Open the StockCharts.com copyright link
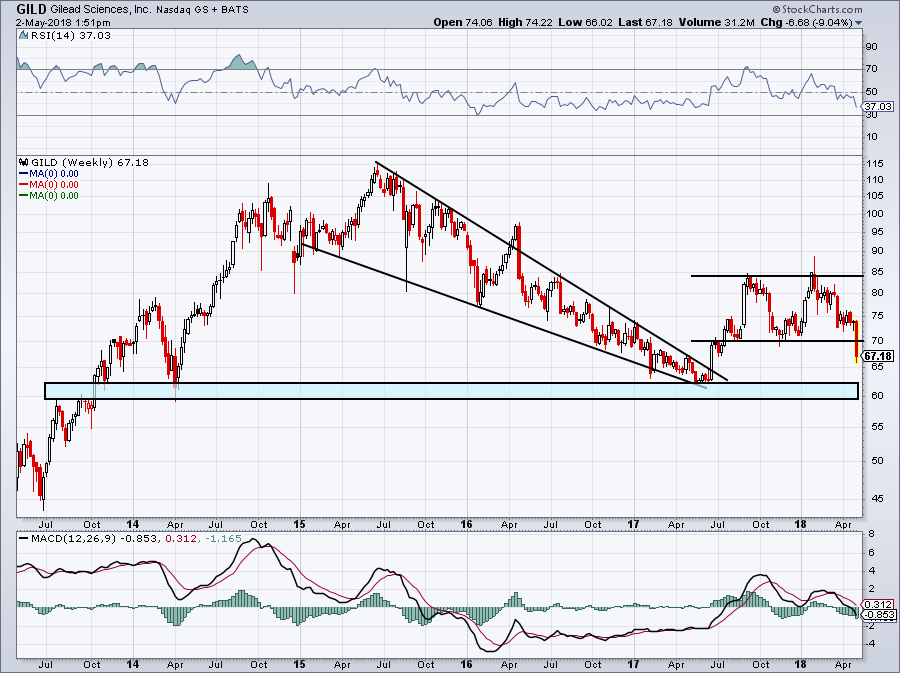 coord(818,9)
